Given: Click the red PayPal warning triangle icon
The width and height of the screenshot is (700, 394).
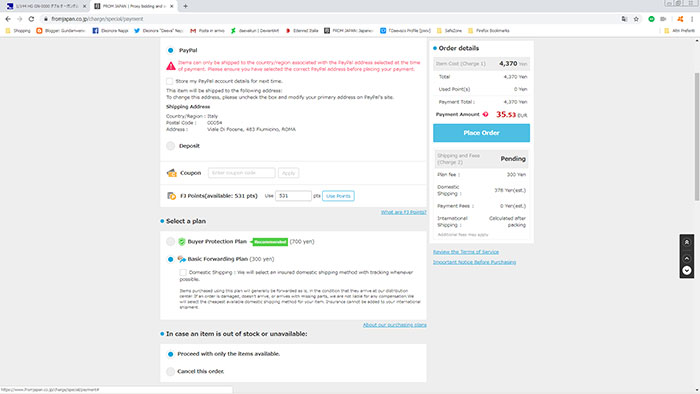Looking at the screenshot, I should 171,66.
